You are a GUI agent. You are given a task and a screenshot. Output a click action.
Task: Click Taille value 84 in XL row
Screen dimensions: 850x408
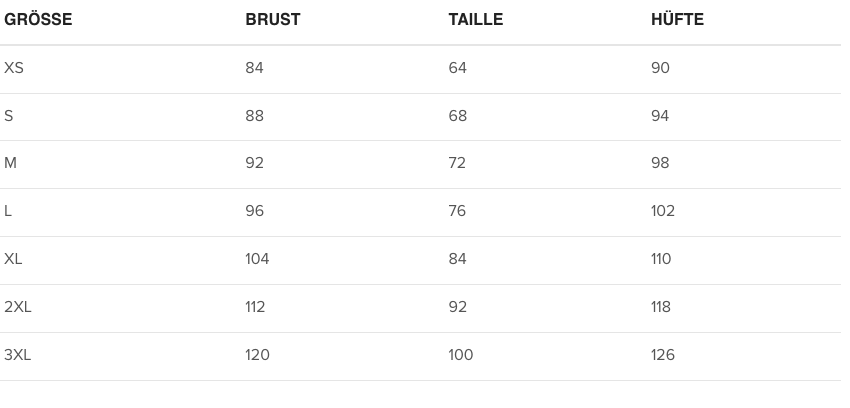pyautogui.click(x=457, y=259)
